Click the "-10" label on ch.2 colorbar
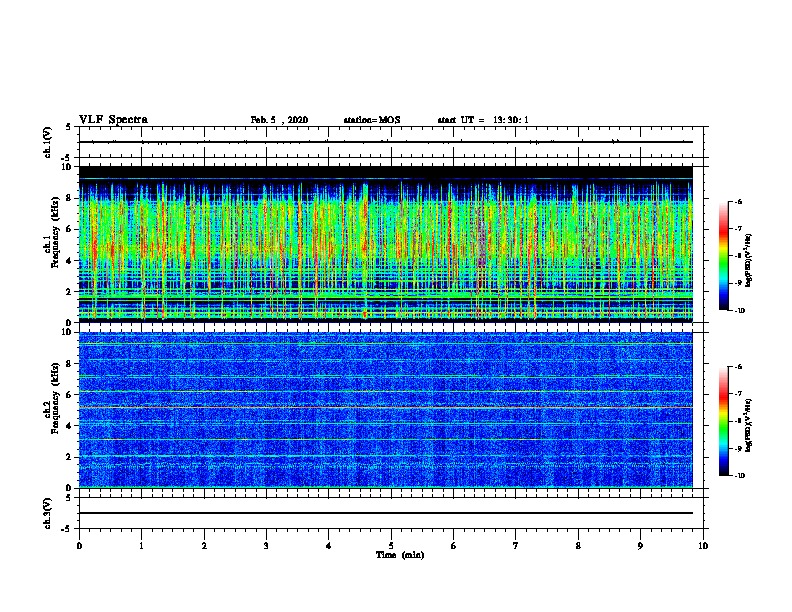792x612 pixels. (x=740, y=476)
